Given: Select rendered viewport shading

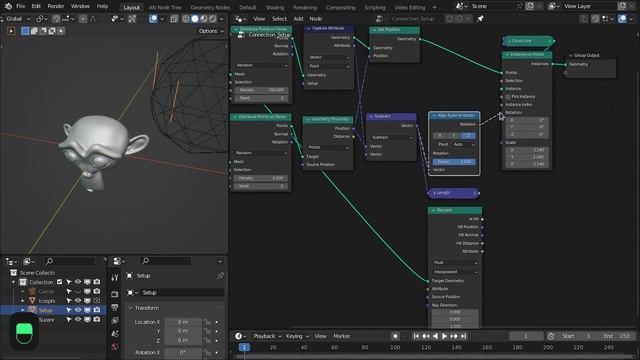Looking at the screenshot, I should point(213,19).
